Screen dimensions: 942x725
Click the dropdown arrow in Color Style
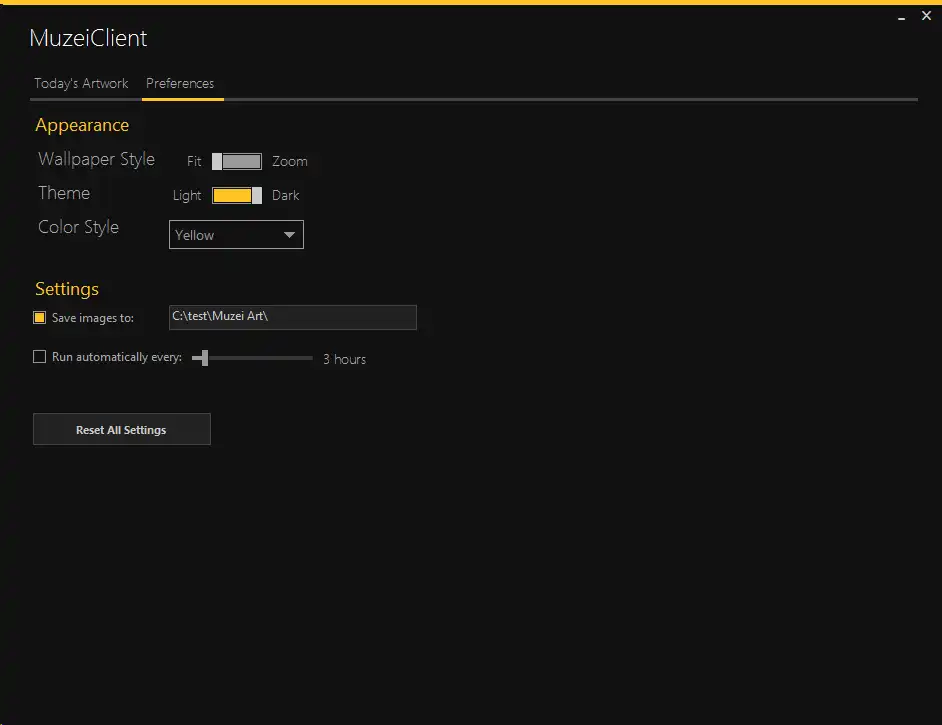pyautogui.click(x=289, y=235)
